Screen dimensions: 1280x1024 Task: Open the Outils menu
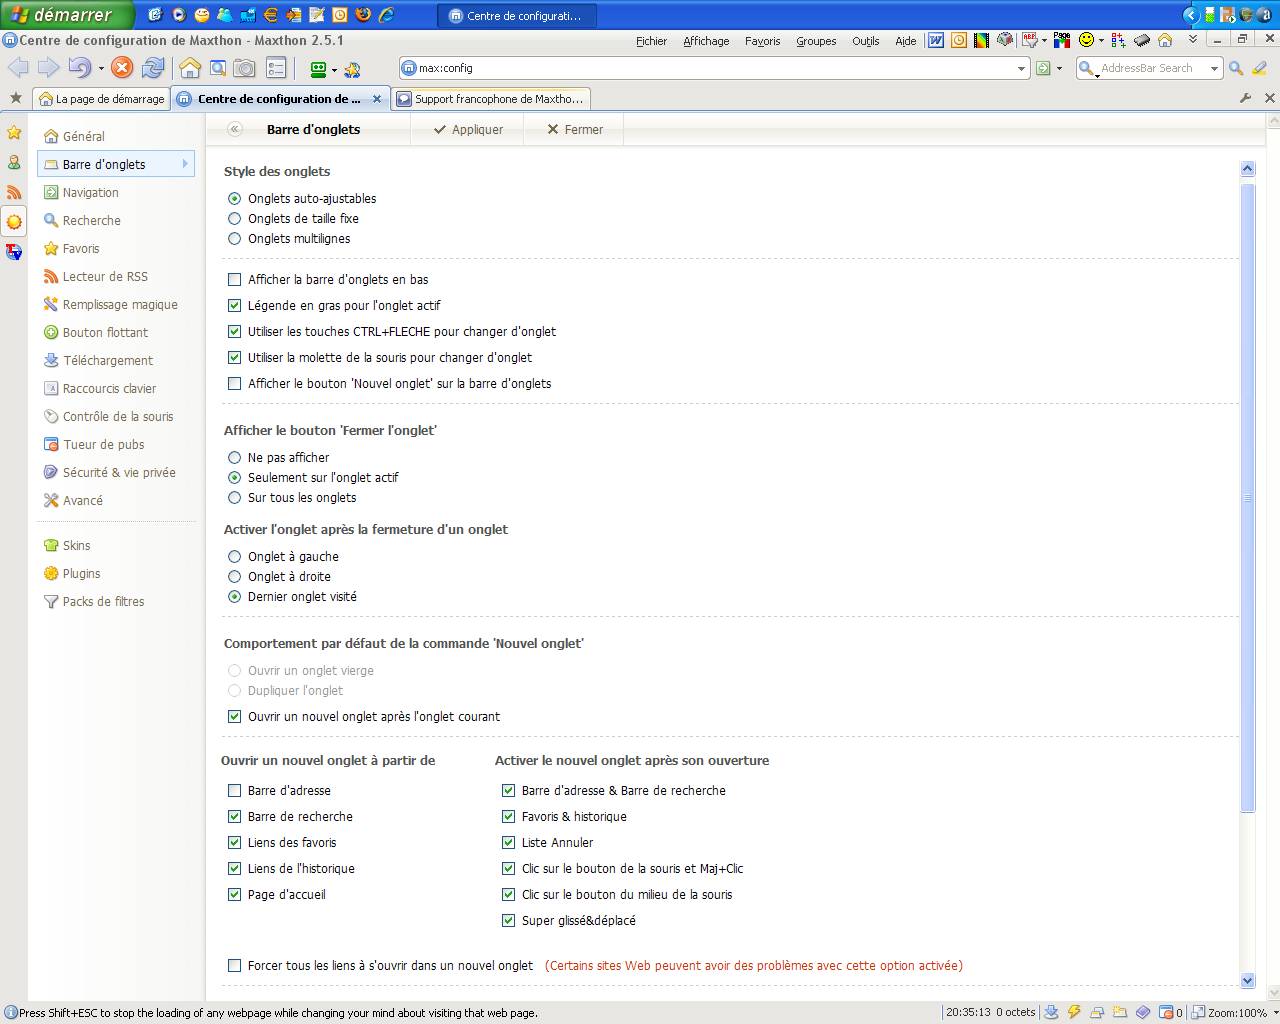point(865,41)
